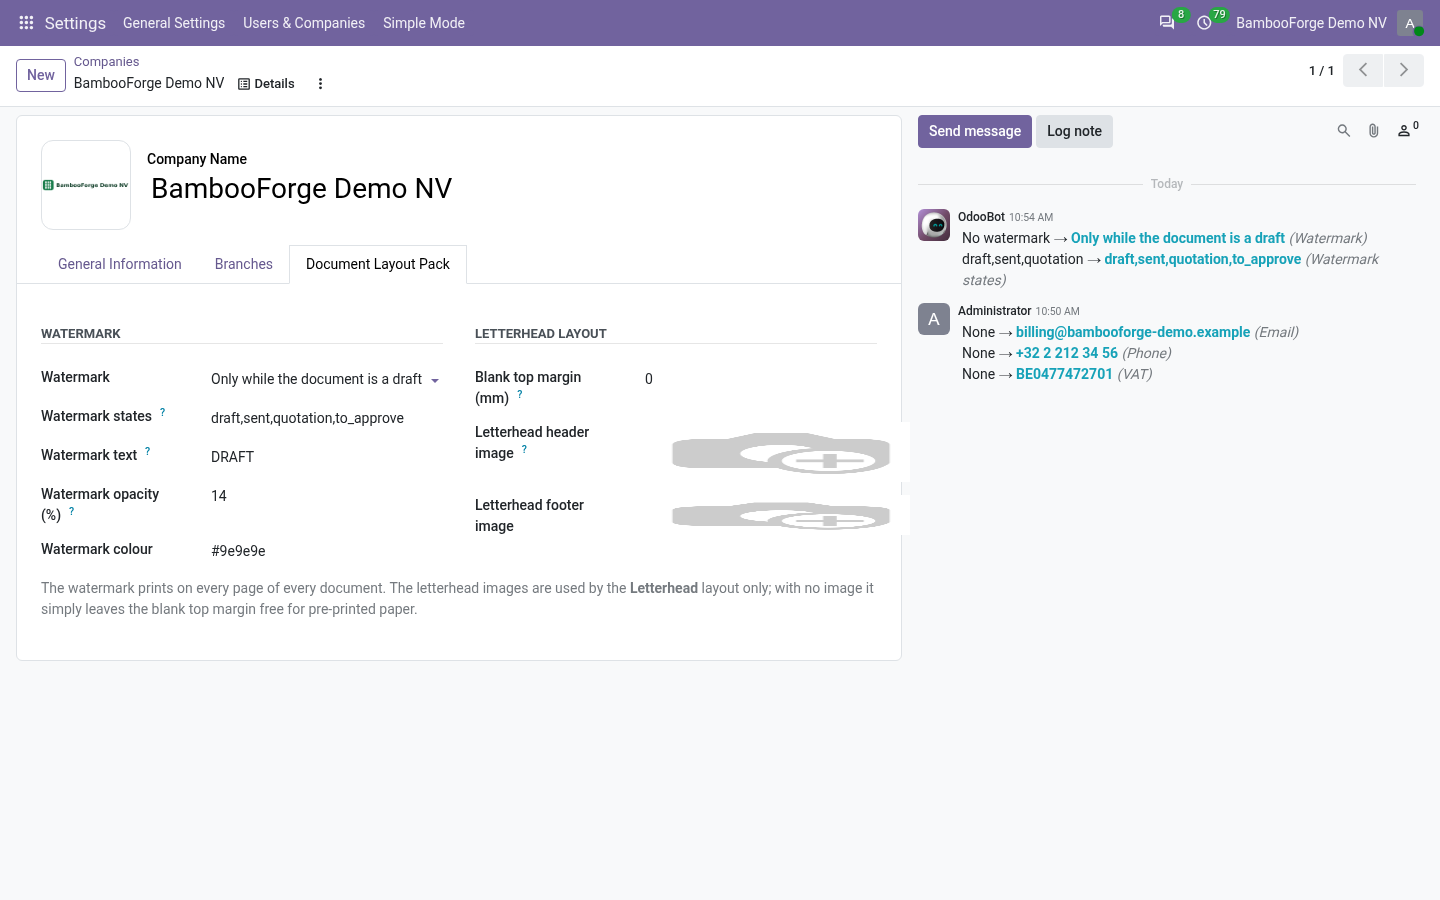
Task: Click the OdooBot avatar in chatter
Action: [934, 225]
